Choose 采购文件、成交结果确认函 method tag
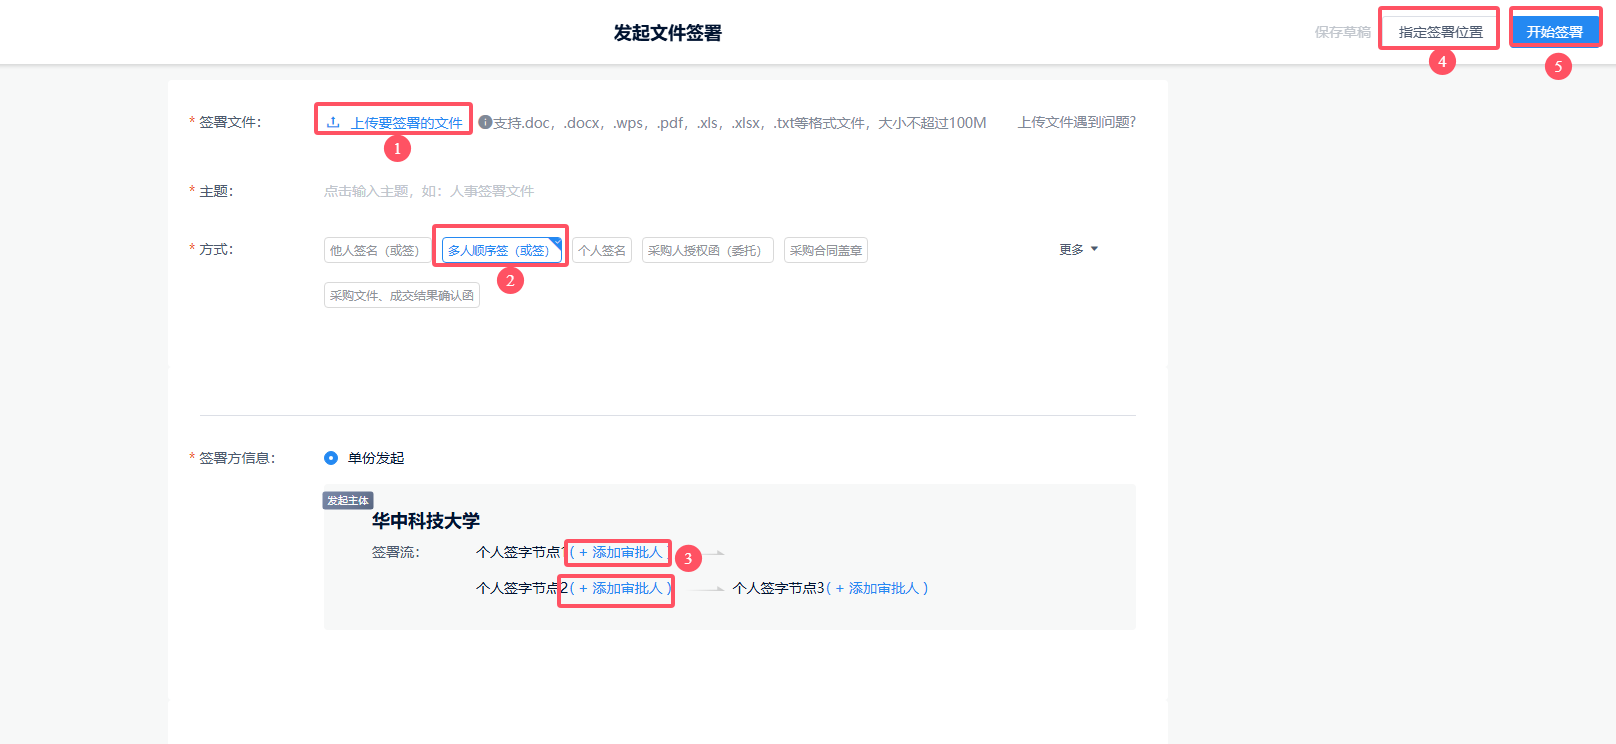The height and width of the screenshot is (744, 1616). 401,295
